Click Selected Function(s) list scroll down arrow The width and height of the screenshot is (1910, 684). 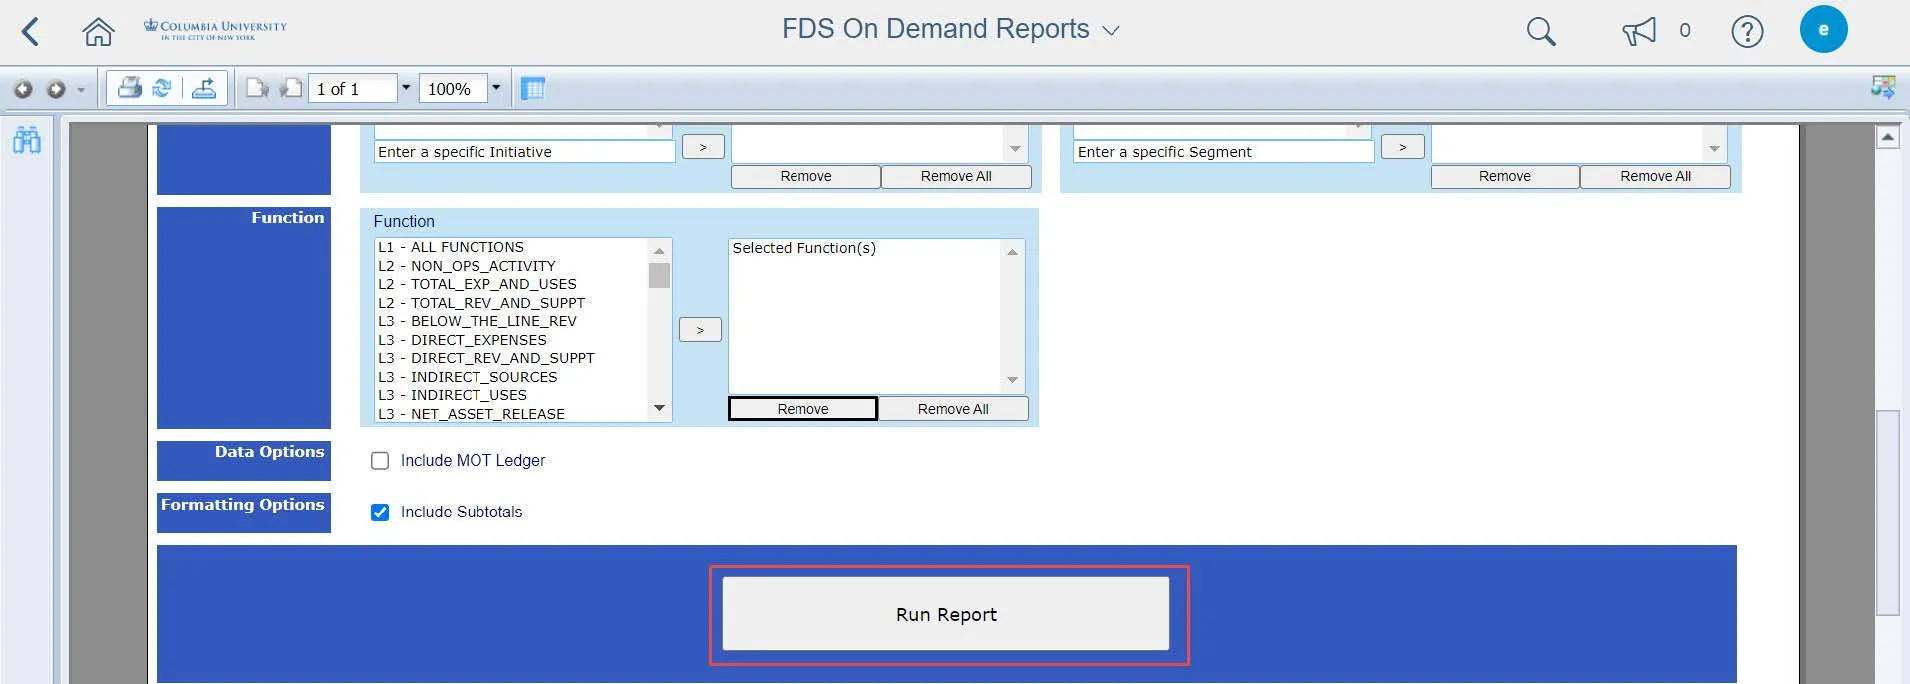pos(1012,380)
